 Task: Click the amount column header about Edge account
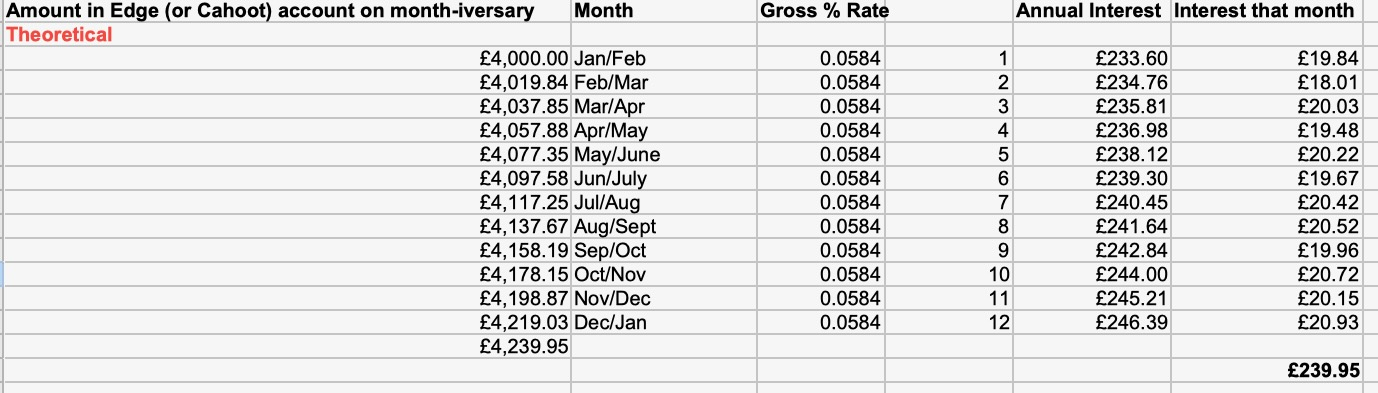[287, 12]
